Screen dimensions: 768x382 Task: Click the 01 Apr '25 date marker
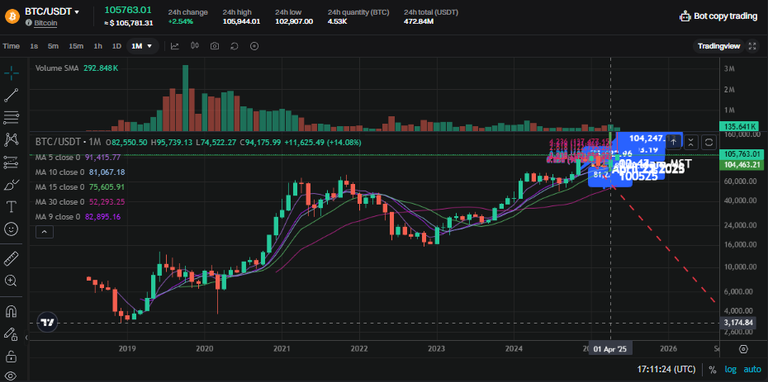[610, 349]
